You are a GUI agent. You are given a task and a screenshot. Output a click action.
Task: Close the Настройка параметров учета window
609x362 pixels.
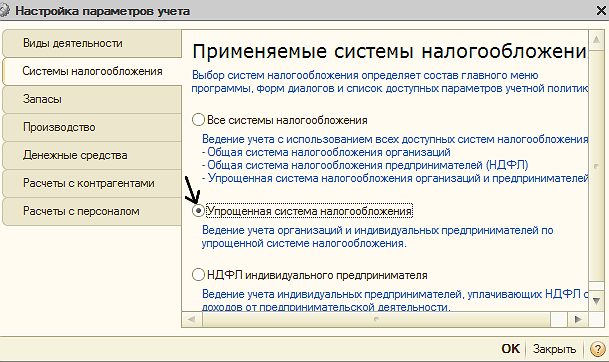601,10
